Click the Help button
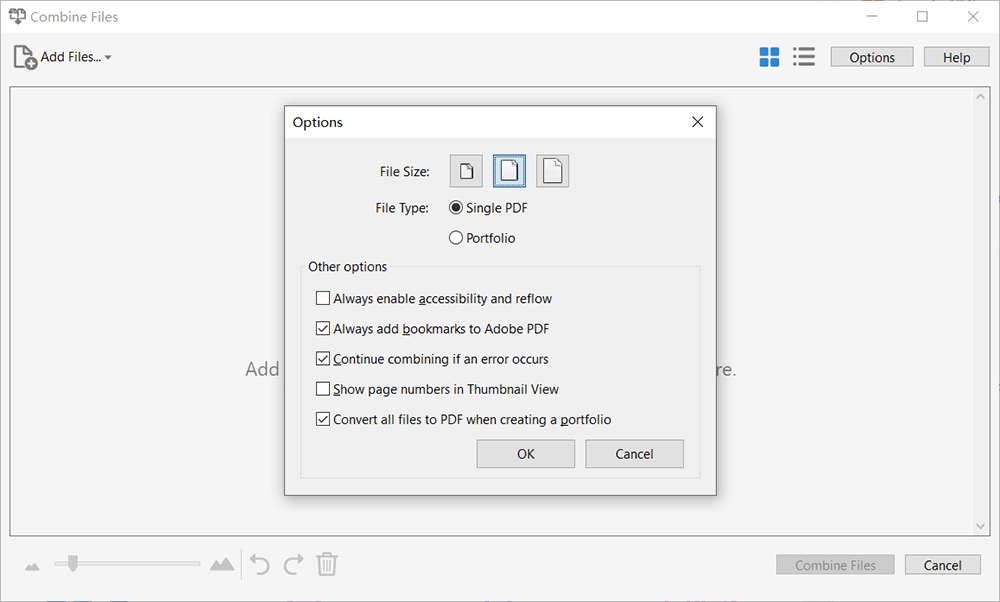1000x602 pixels. point(956,57)
